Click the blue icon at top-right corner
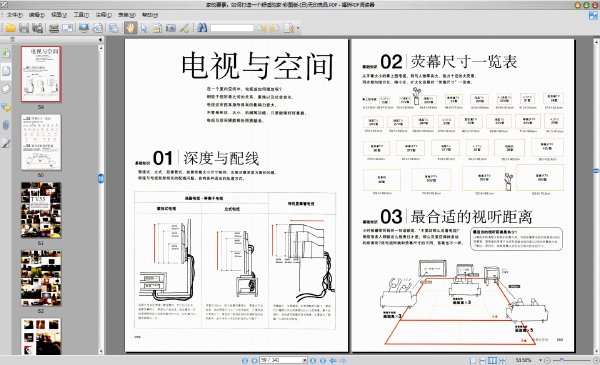The image size is (600, 365). (593, 15)
